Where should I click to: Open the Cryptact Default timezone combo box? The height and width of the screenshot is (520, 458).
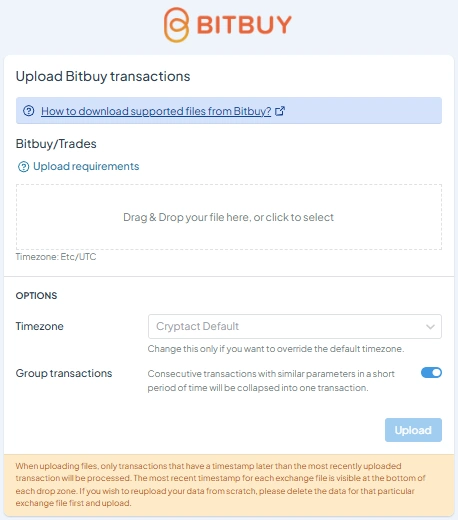click(295, 326)
